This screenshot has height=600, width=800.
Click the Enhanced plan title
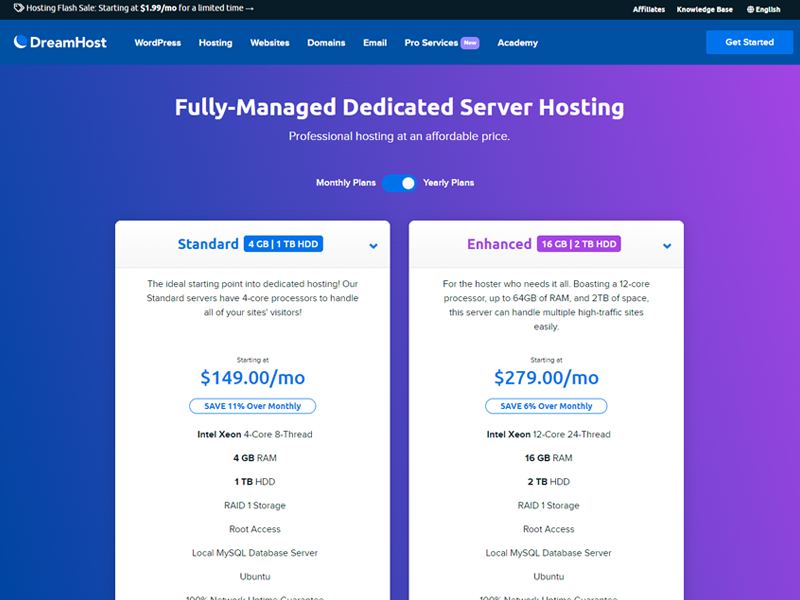499,244
